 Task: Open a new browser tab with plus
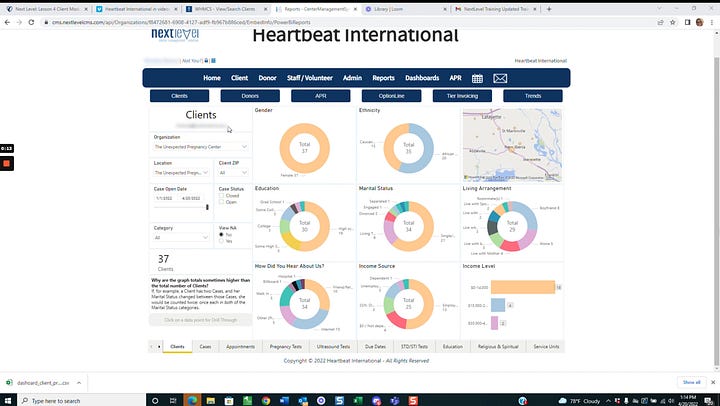pos(549,9)
